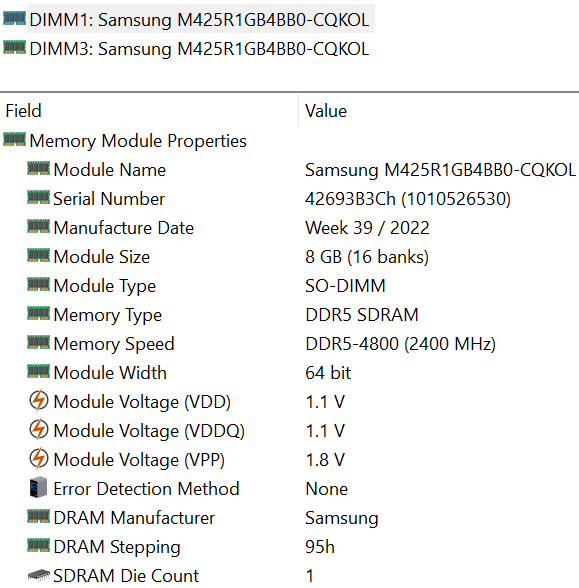Click the server icon for Error Detection Method

click(38, 487)
